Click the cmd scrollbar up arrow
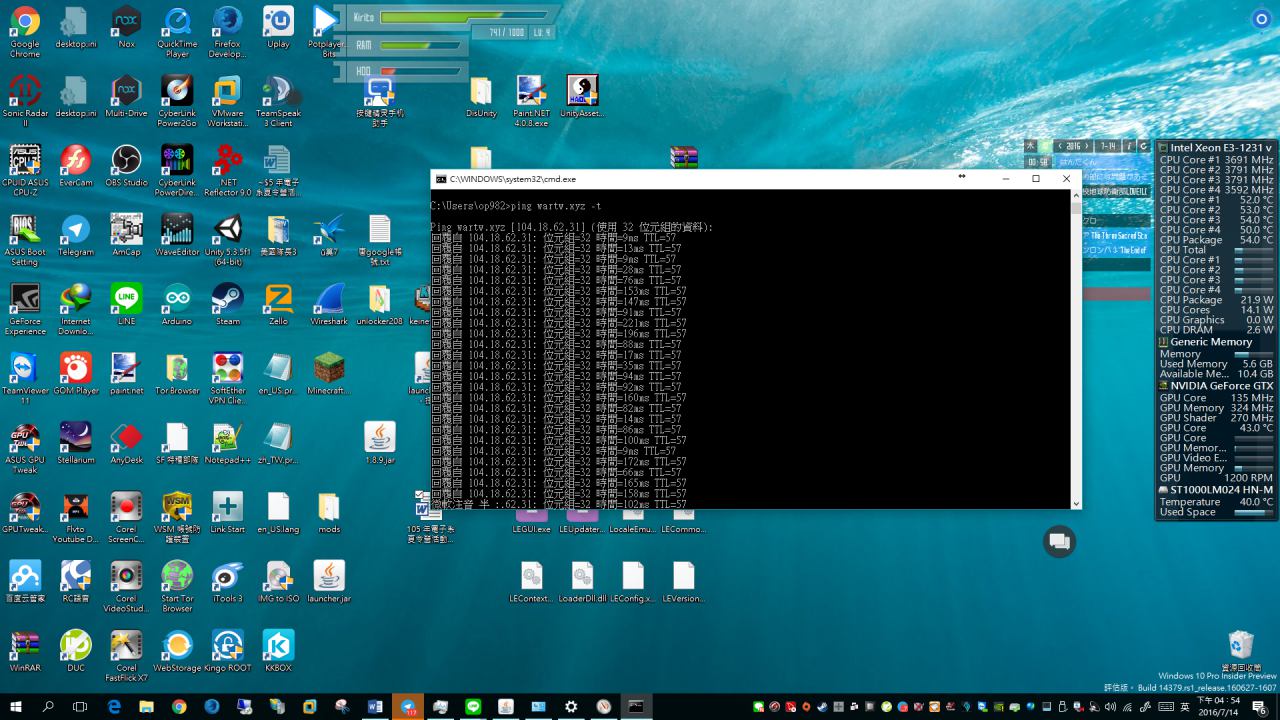This screenshot has width=1280, height=720. coord(1076,196)
